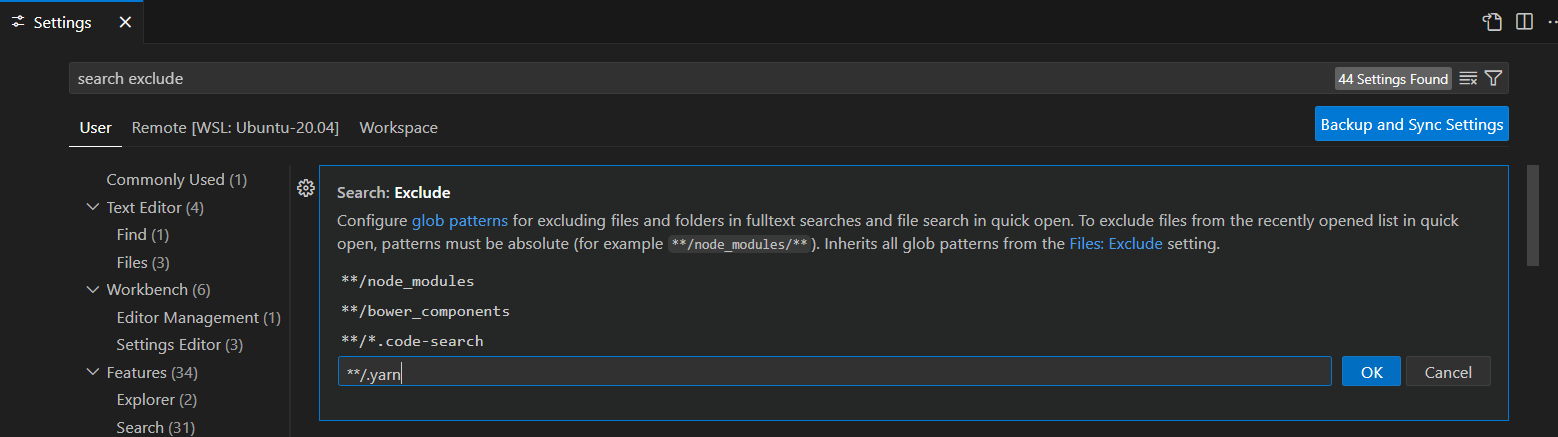Image resolution: width=1558 pixels, height=437 pixels.
Task: Close the Settings editor tab
Action: click(x=125, y=22)
